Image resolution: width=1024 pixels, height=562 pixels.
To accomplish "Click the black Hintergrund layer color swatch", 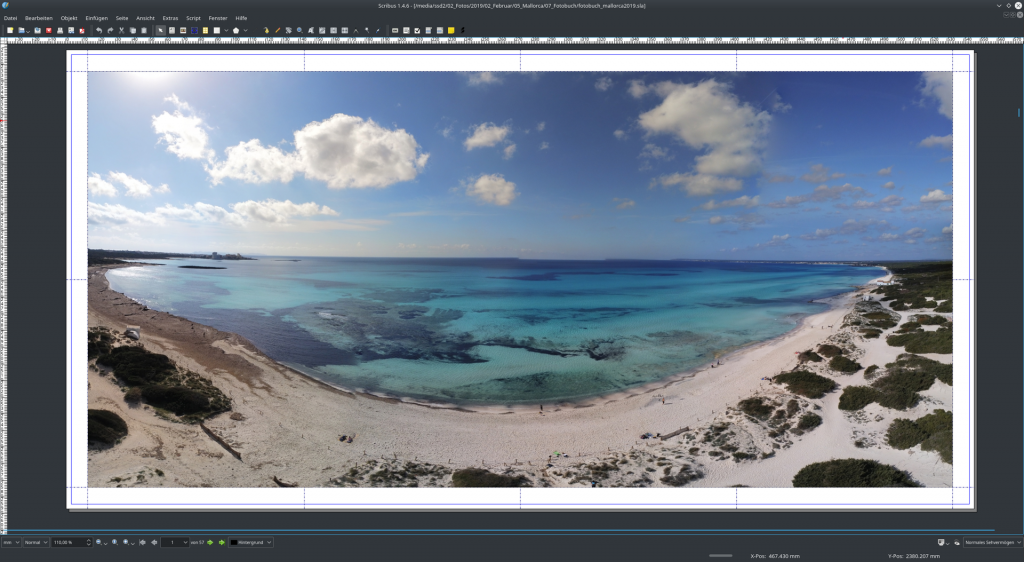I will coord(234,542).
